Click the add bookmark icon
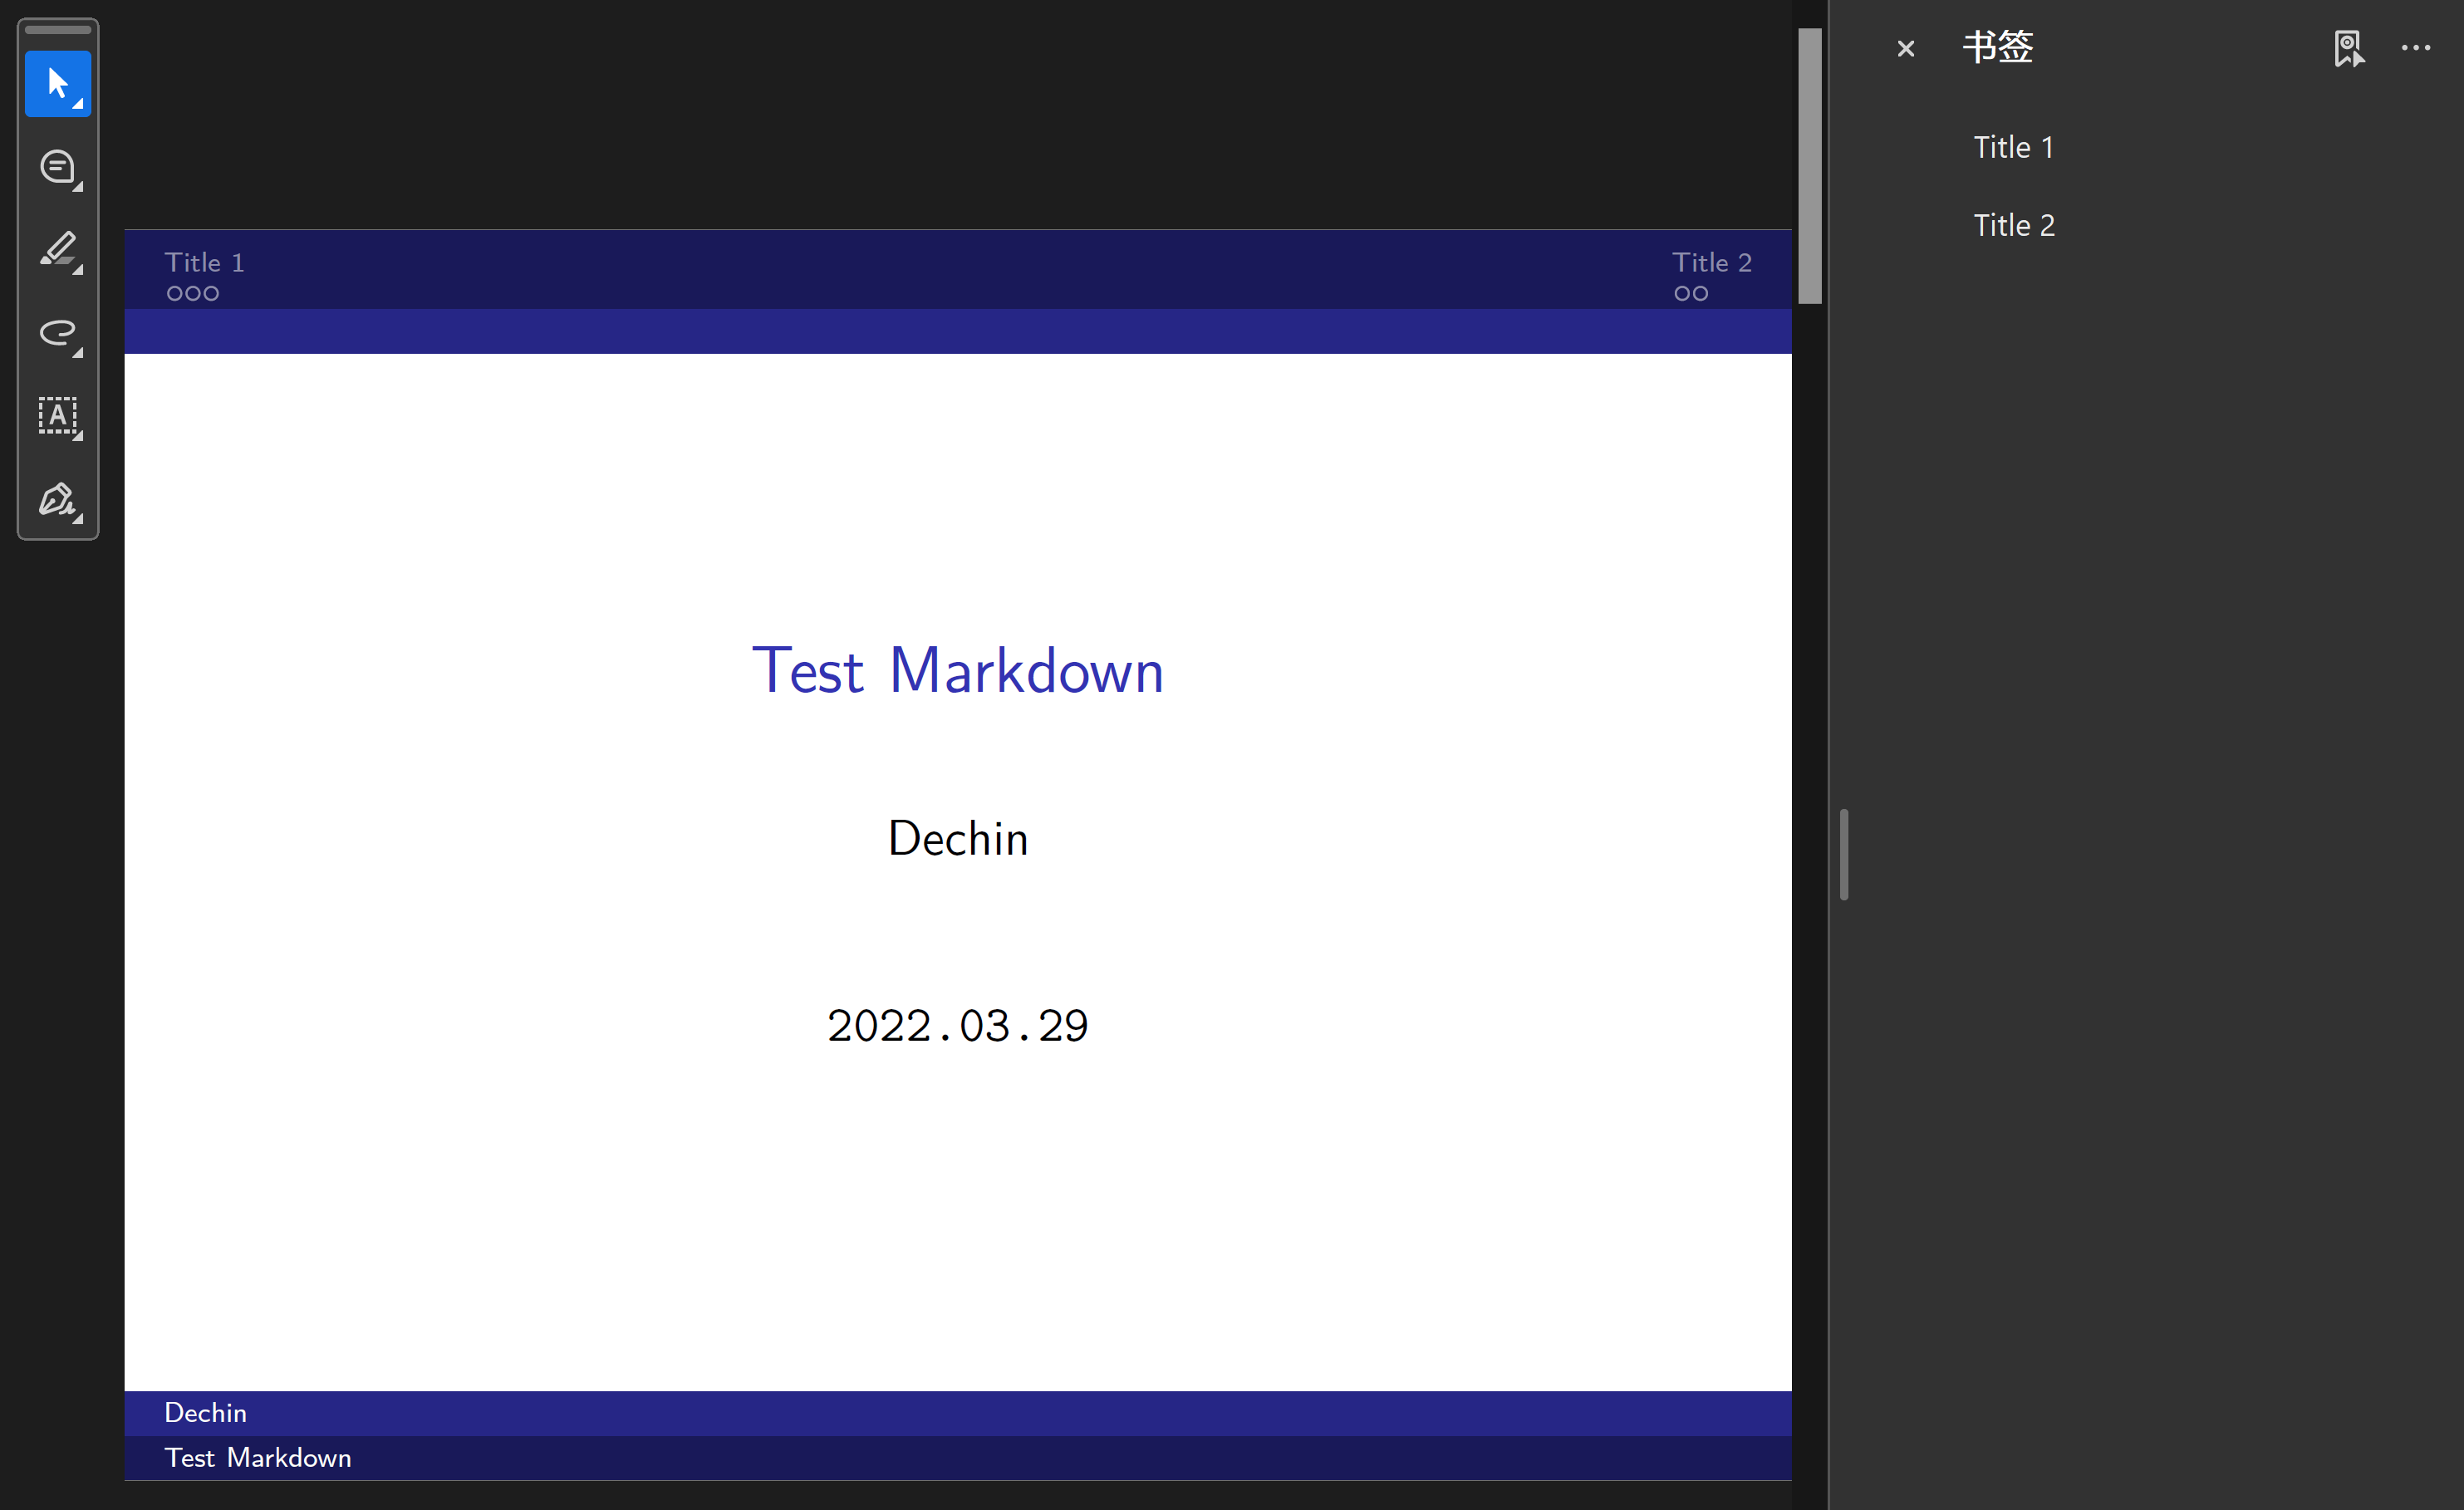 2348,48
